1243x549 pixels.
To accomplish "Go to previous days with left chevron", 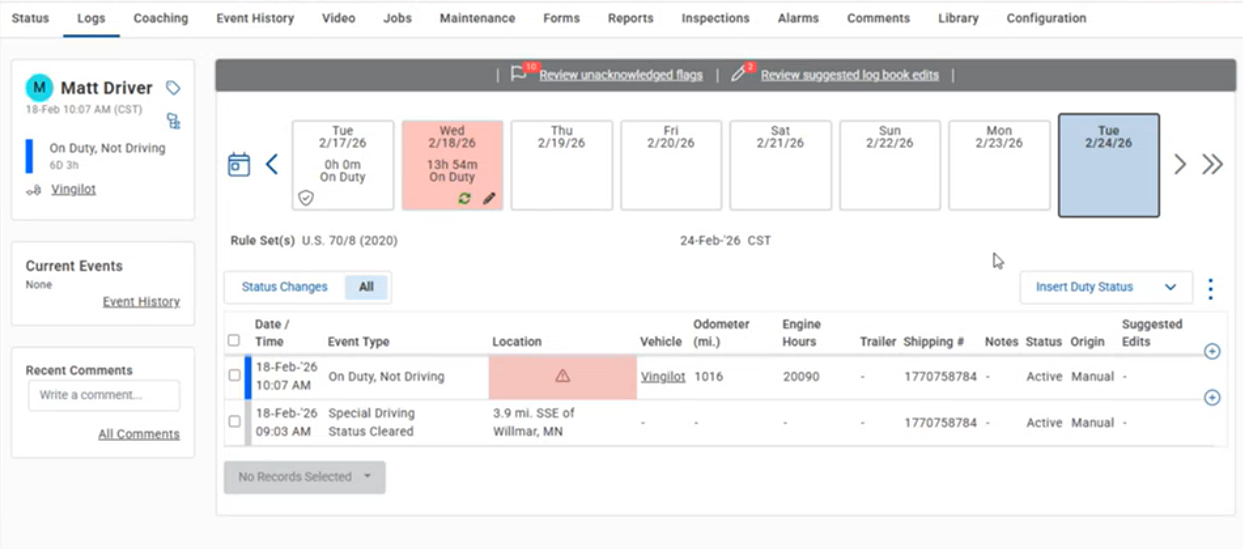I will [271, 164].
